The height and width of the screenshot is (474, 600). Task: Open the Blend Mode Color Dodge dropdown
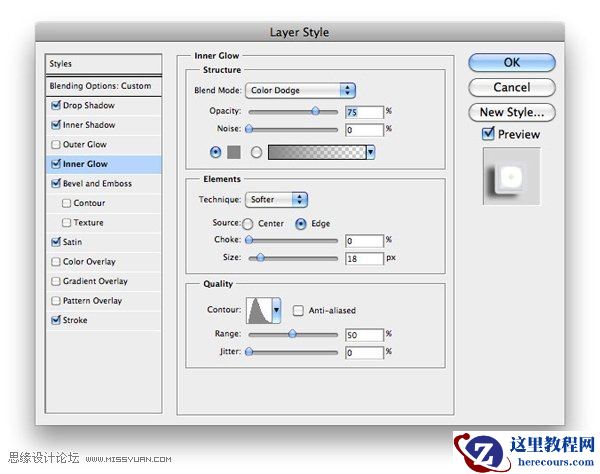pyautogui.click(x=300, y=90)
